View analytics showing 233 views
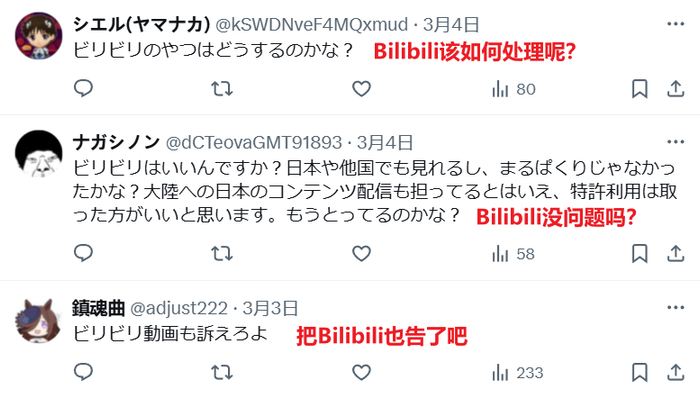This screenshot has height=398, width=700. (517, 373)
